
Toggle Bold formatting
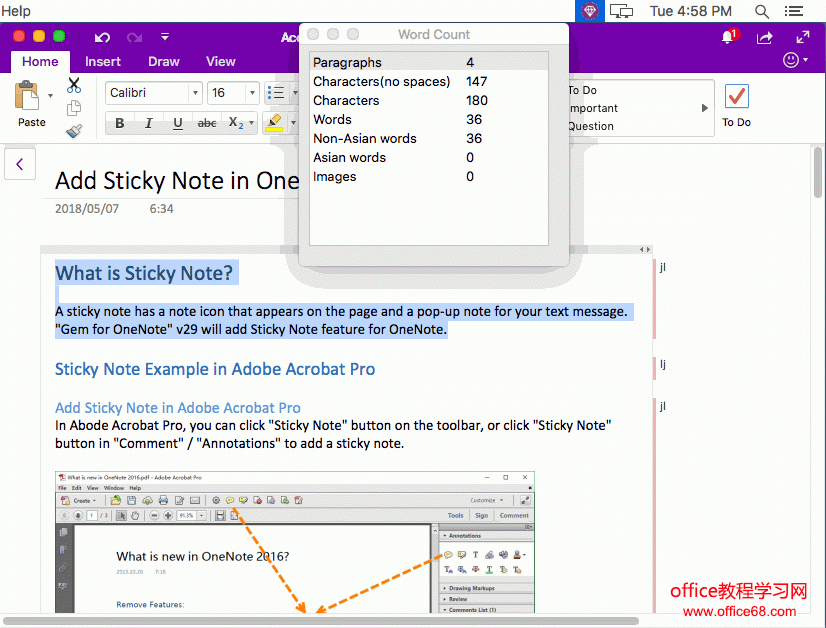(x=120, y=123)
